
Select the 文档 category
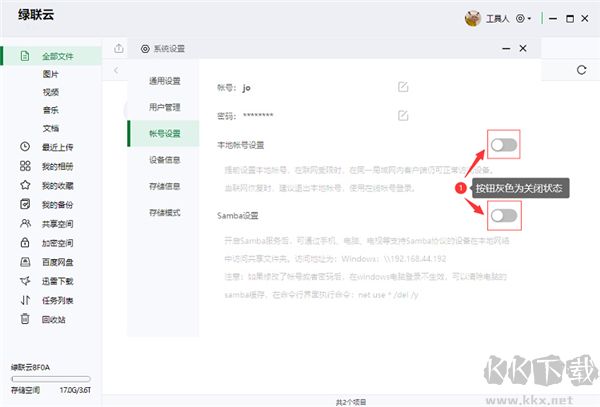pyautogui.click(x=51, y=128)
